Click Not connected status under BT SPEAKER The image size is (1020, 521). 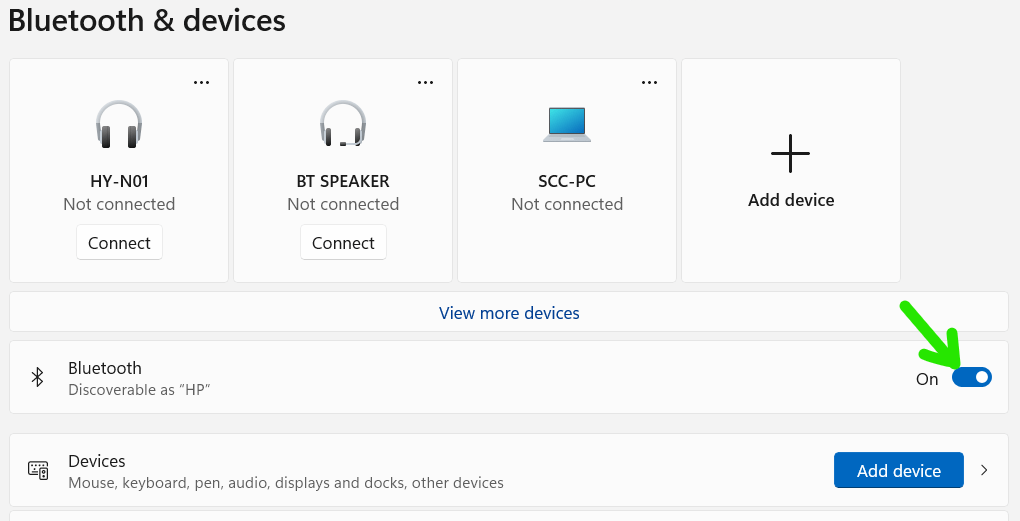click(343, 204)
